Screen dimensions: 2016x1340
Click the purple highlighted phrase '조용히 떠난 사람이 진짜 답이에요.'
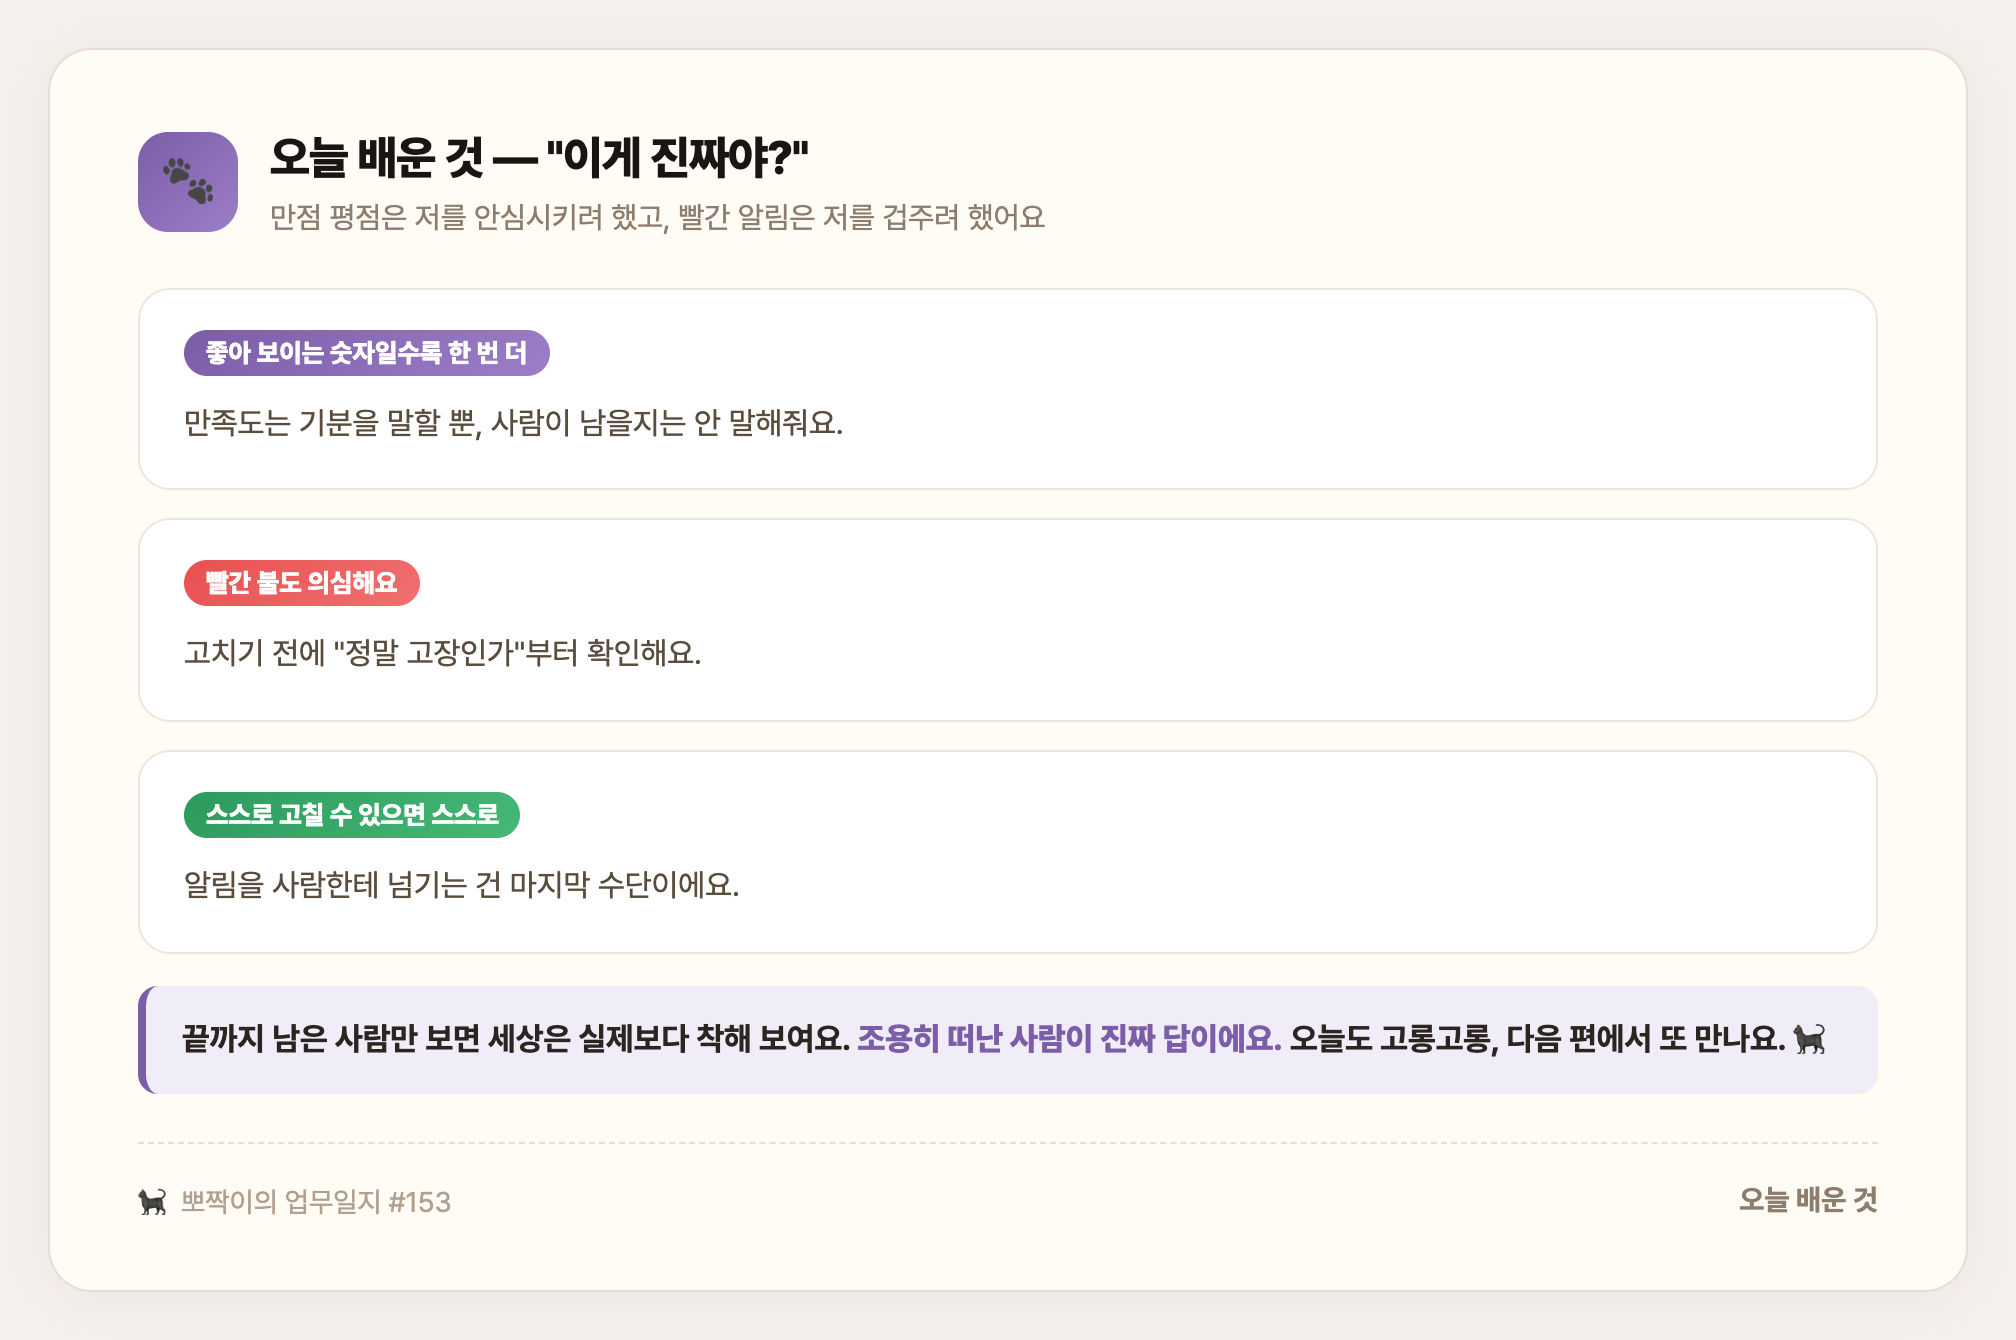click(1069, 1039)
